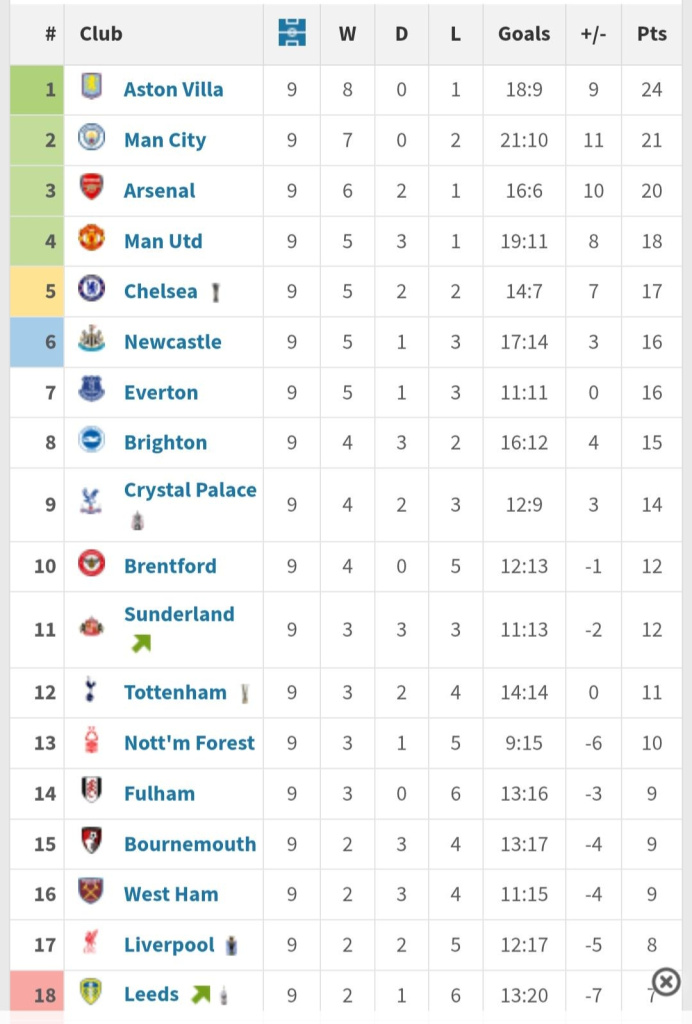The image size is (692, 1024).
Task: Click Sunderland's green promoted arrow icon
Action: (x=141, y=643)
